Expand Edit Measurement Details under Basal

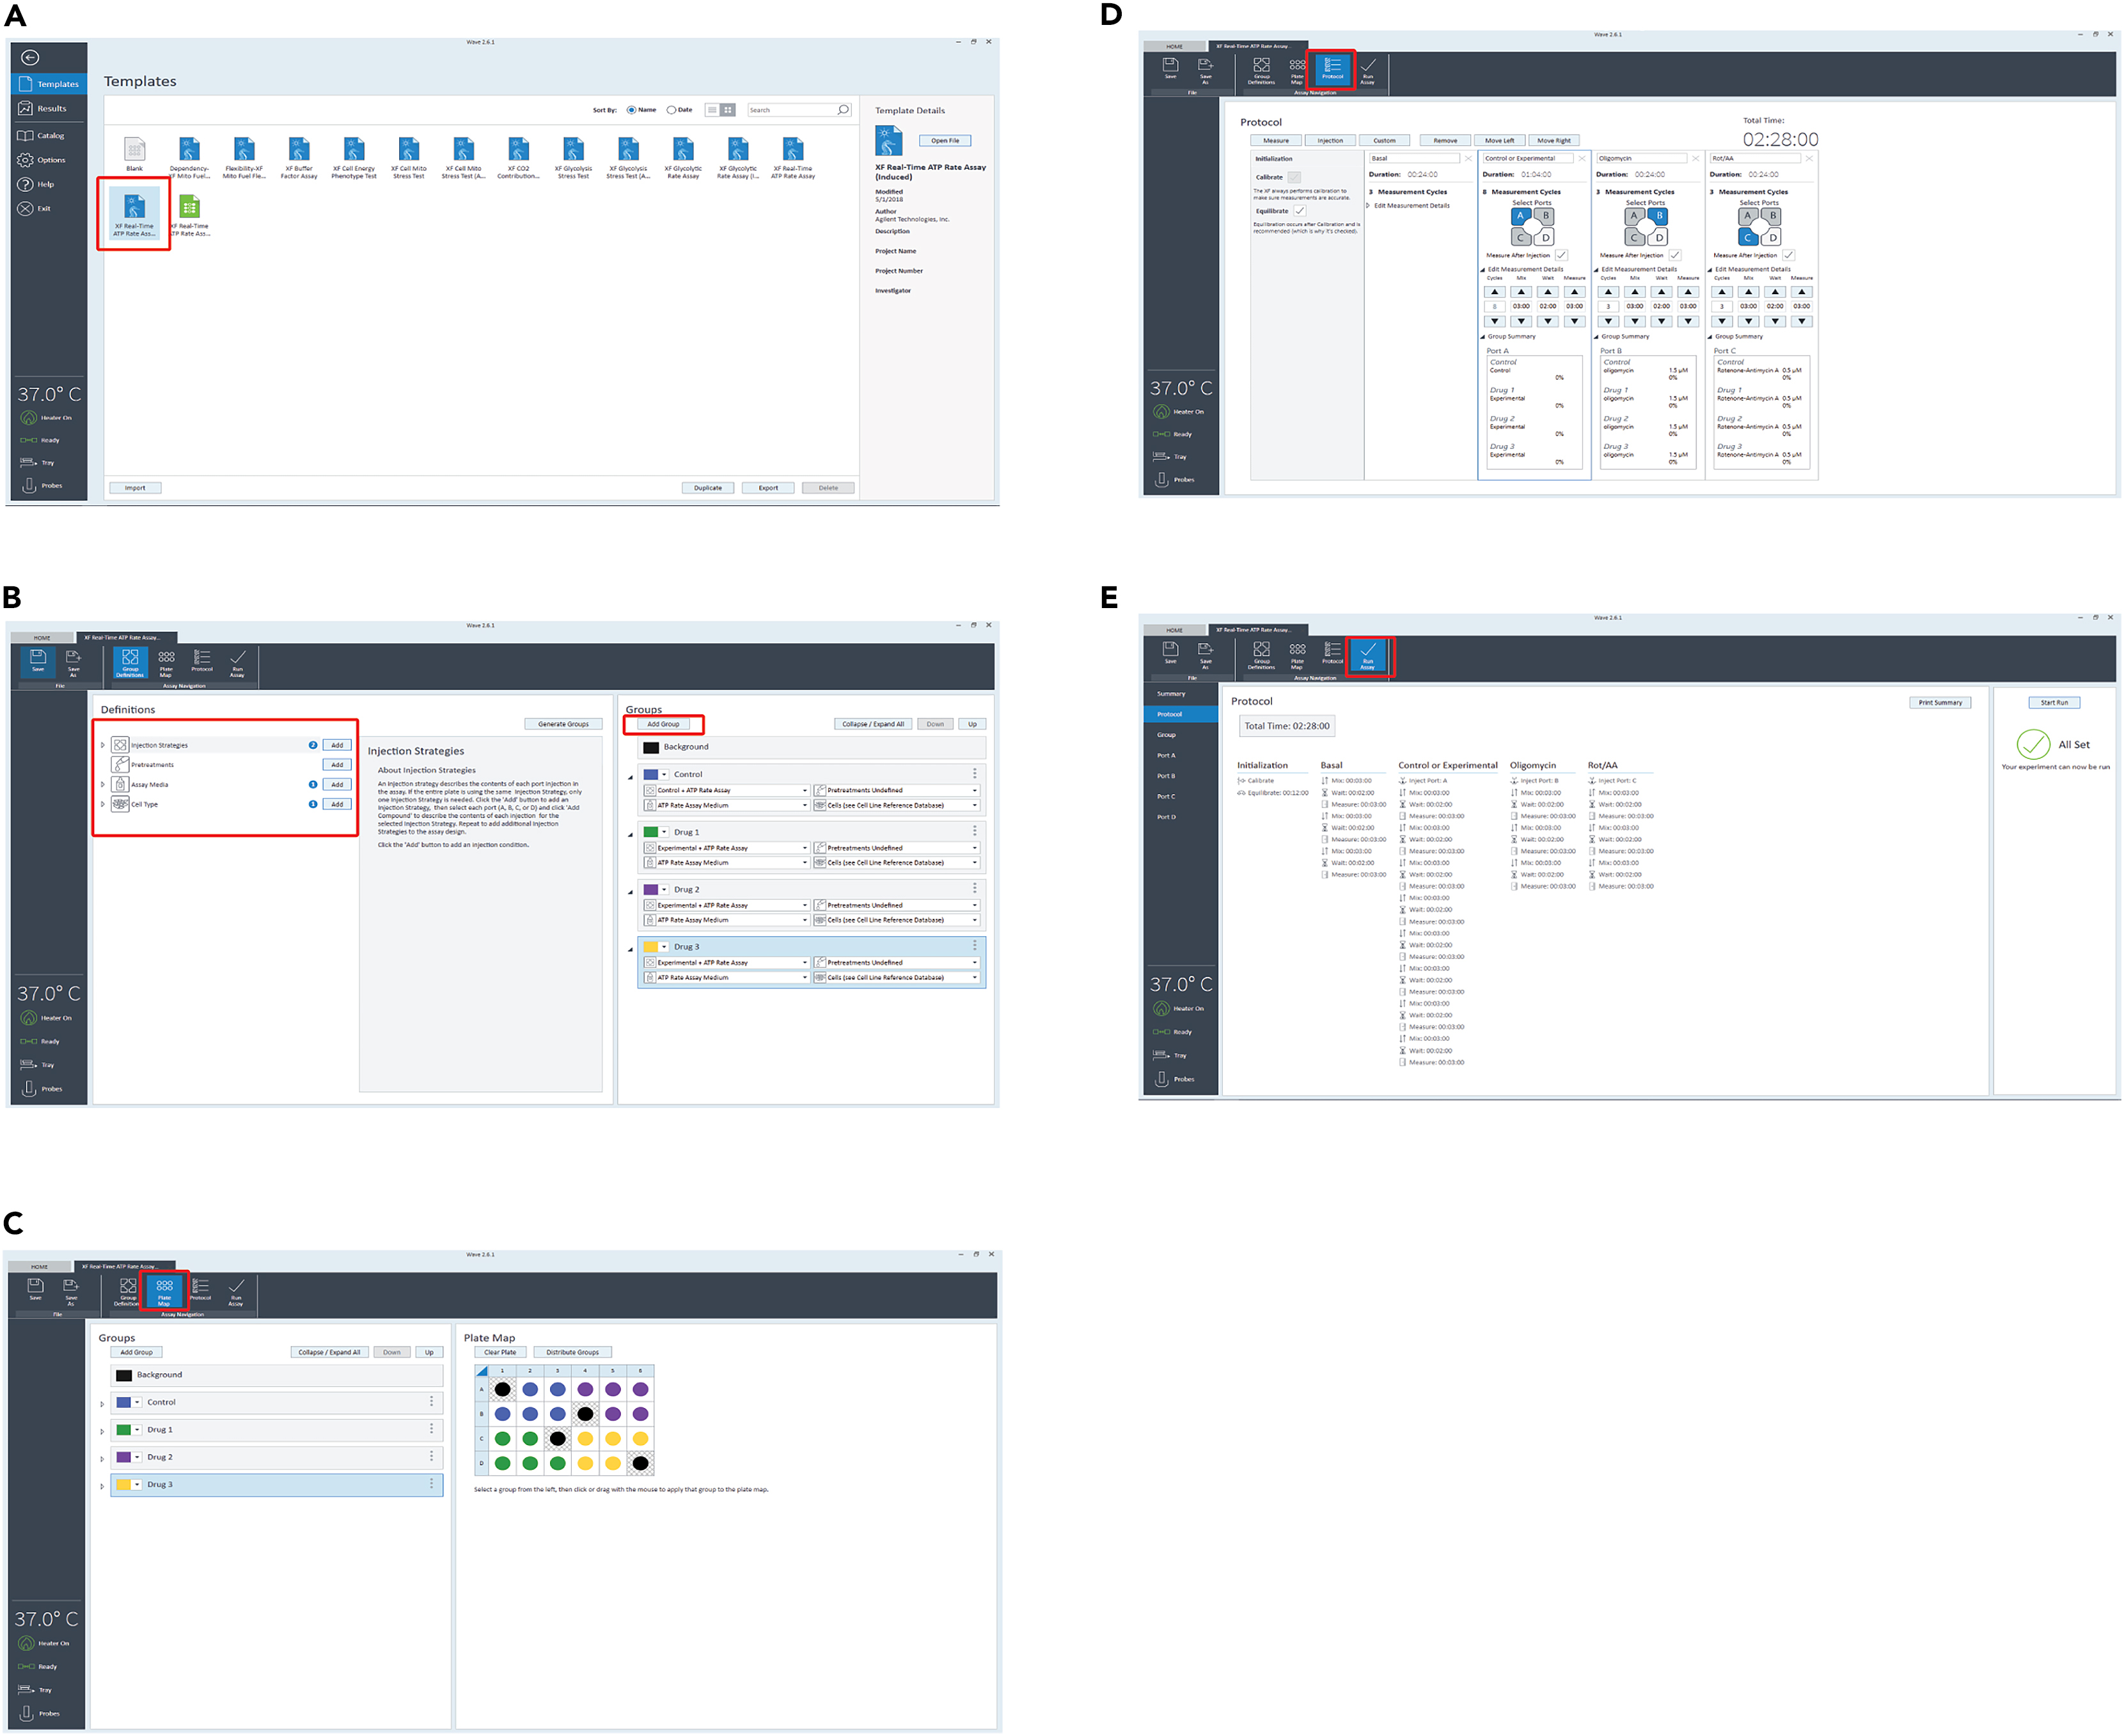point(1368,206)
